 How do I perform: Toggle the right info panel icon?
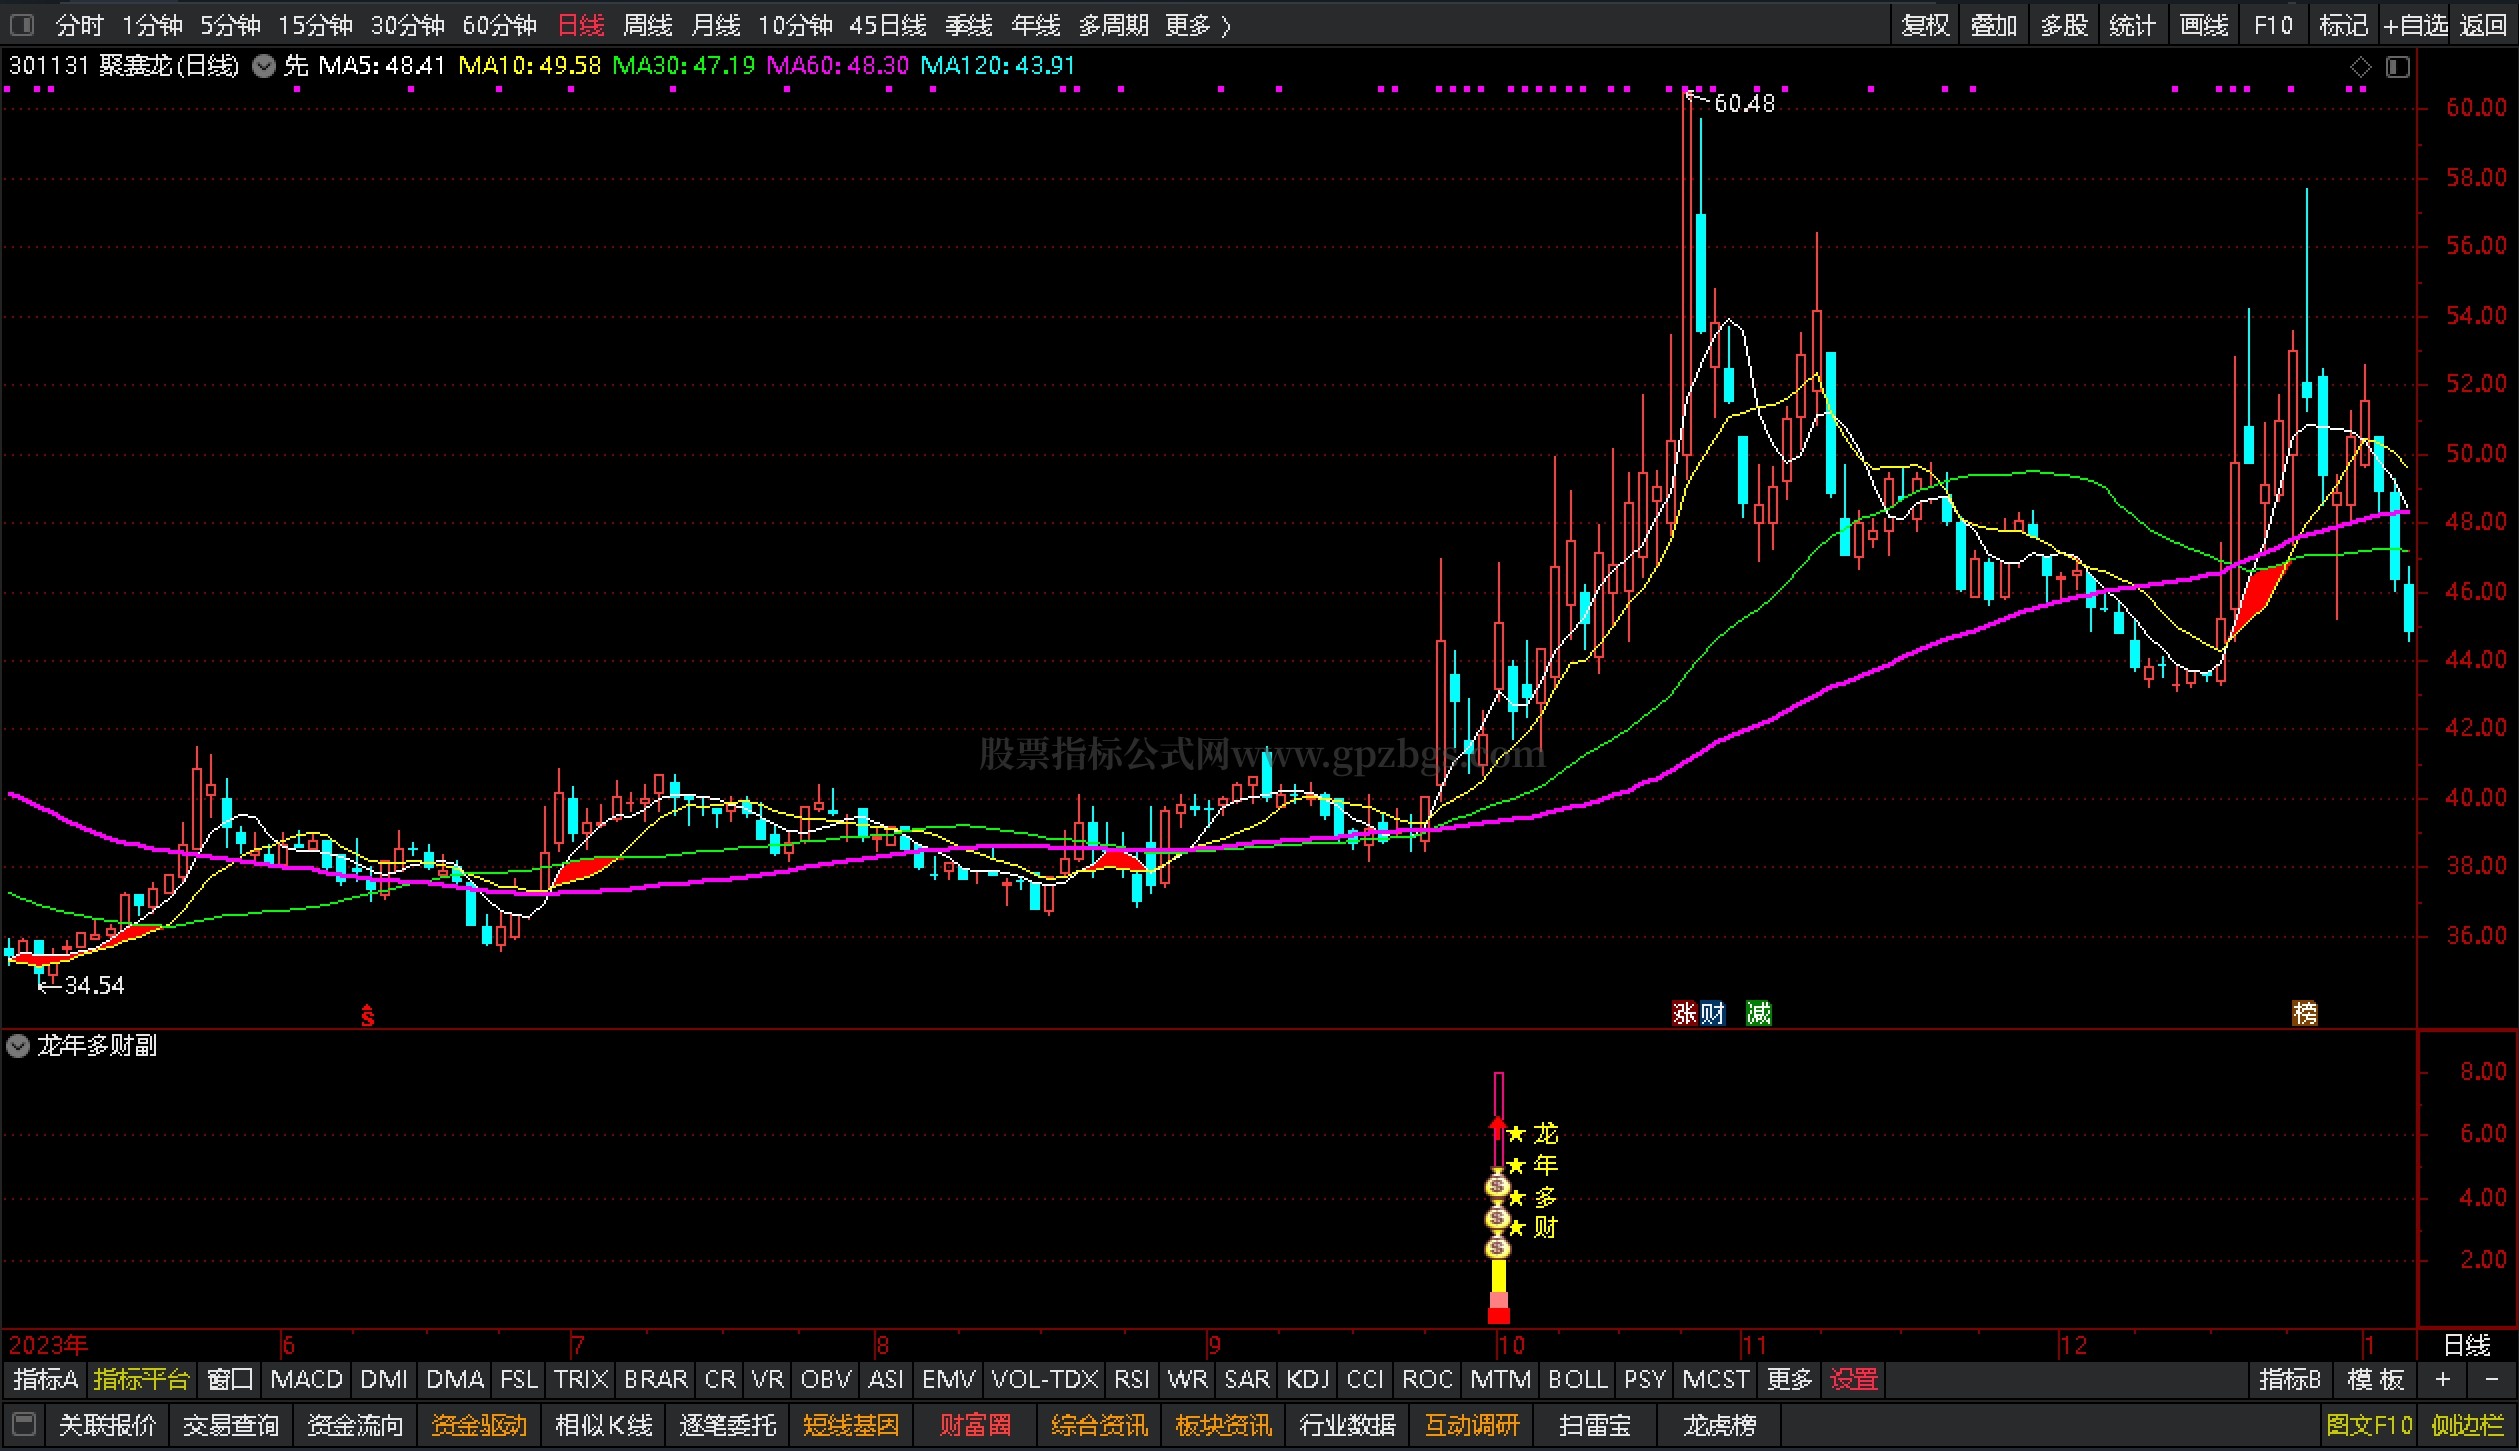(x=2397, y=67)
